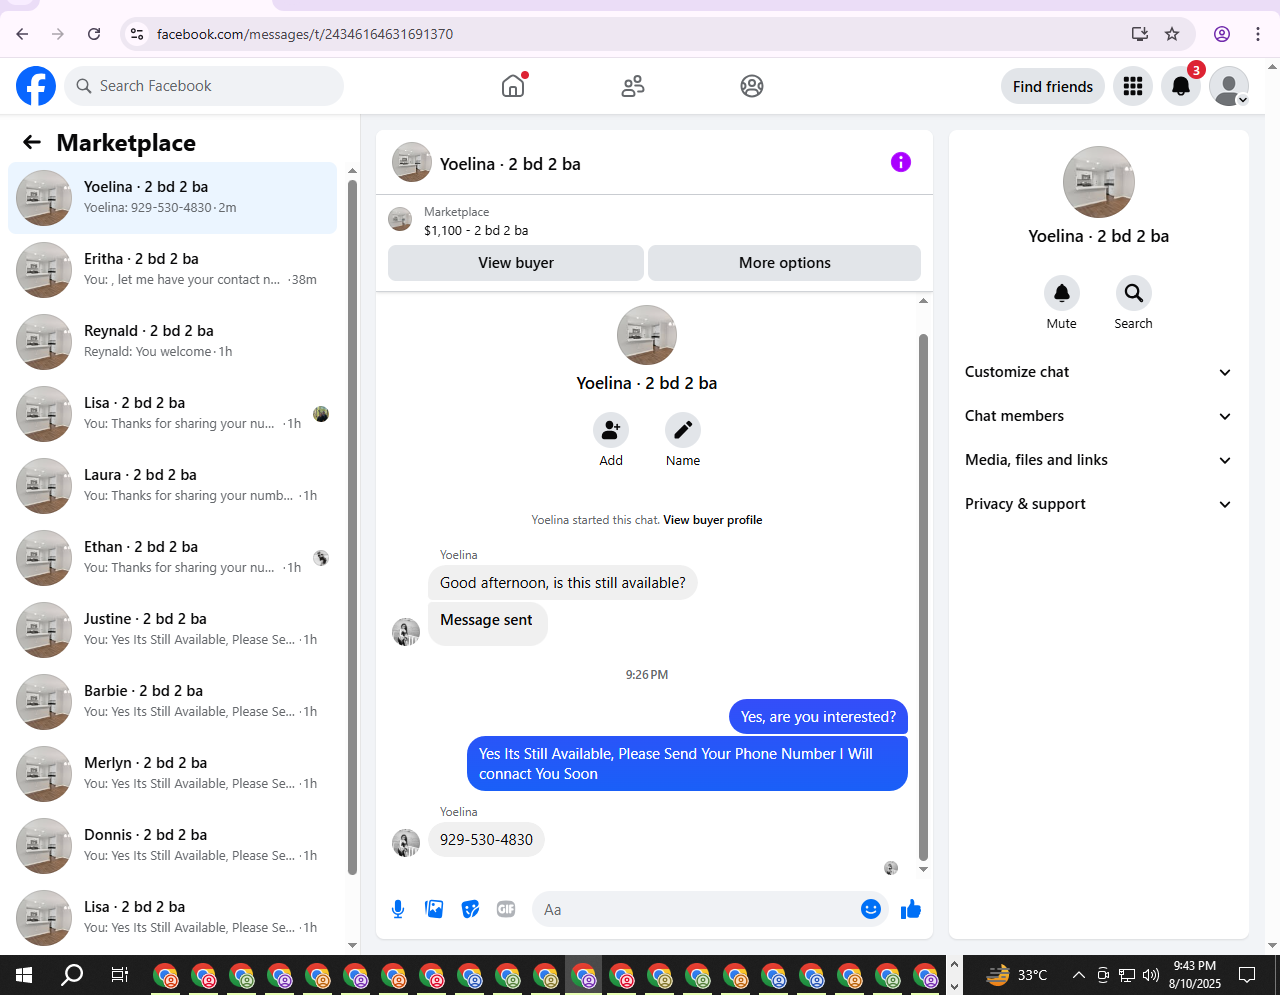Screen dimensions: 1280x995
Task: Expand Media, files and links section
Action: click(1098, 460)
